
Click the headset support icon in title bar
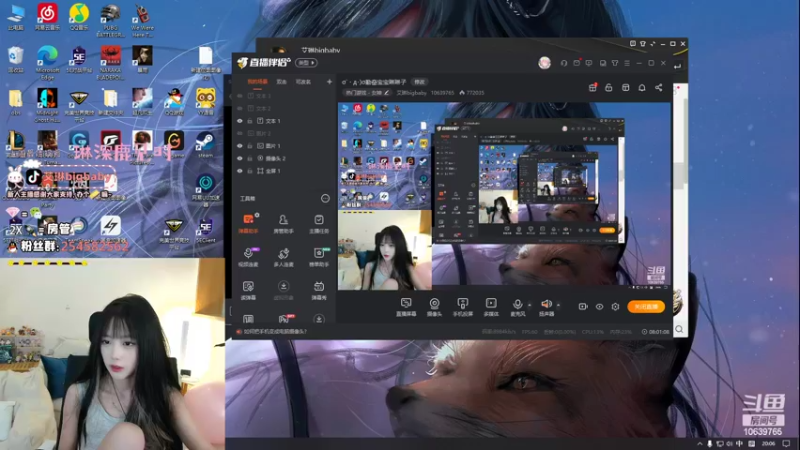(x=564, y=63)
